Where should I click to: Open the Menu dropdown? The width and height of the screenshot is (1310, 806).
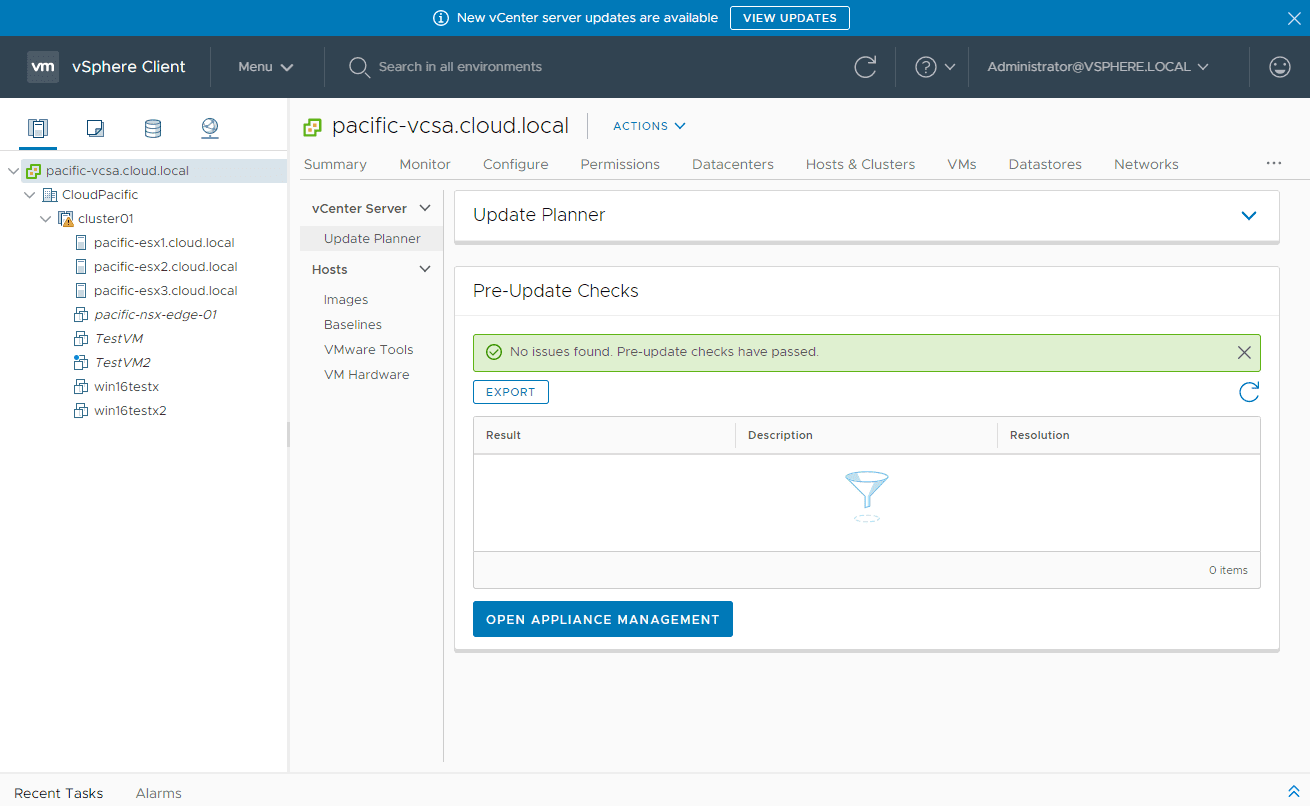tap(266, 67)
